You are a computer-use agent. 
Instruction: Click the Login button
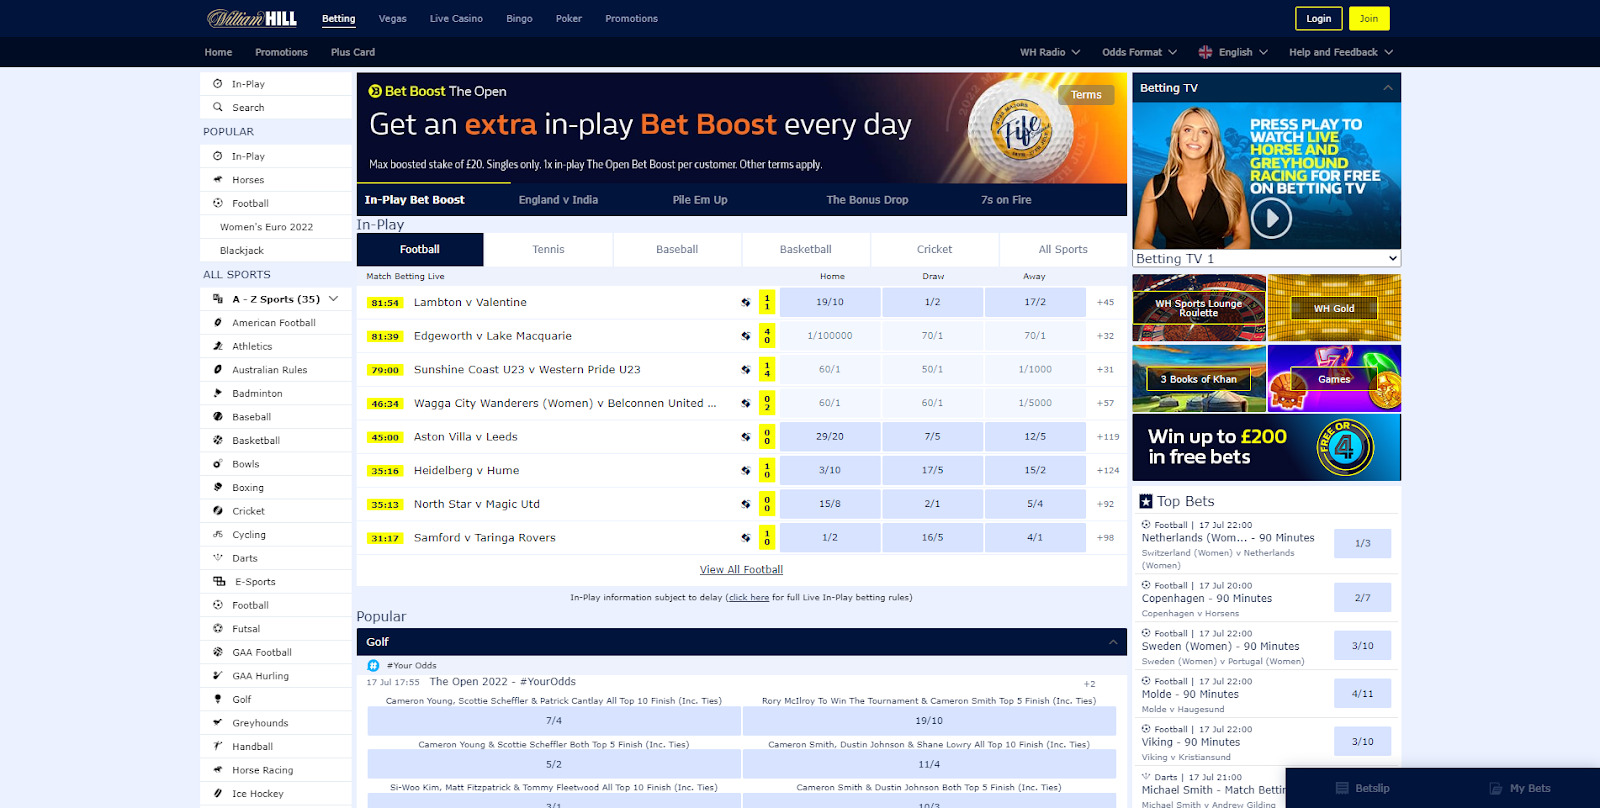[x=1319, y=18]
